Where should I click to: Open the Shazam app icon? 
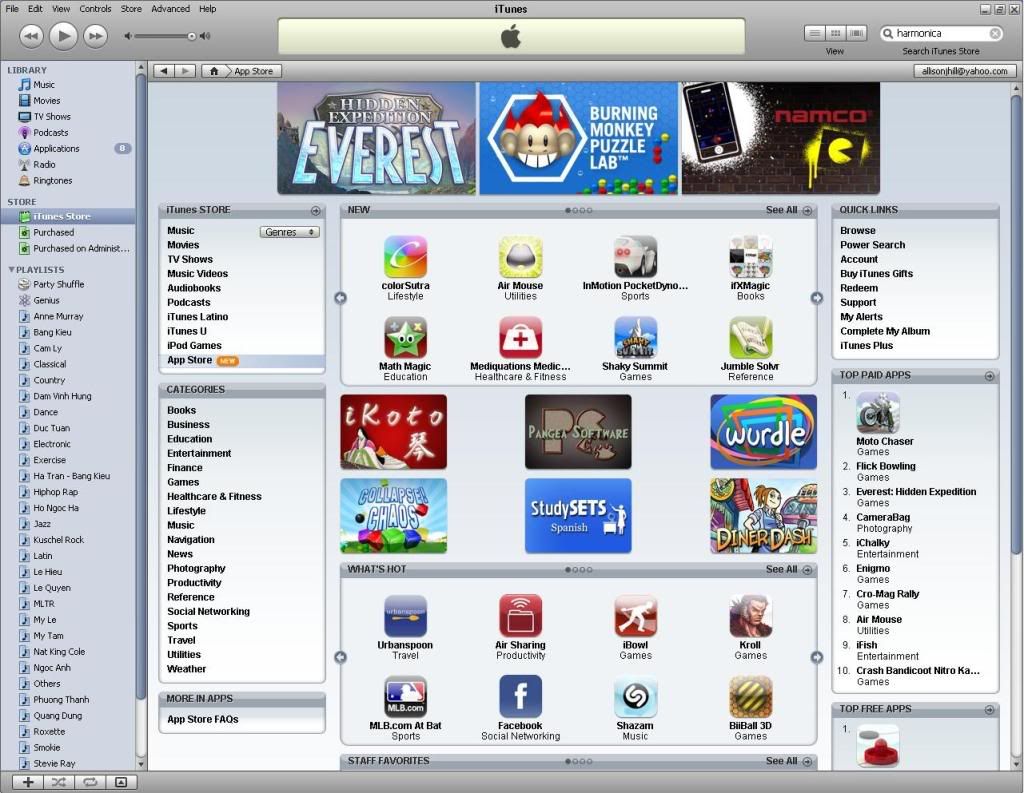(635, 696)
